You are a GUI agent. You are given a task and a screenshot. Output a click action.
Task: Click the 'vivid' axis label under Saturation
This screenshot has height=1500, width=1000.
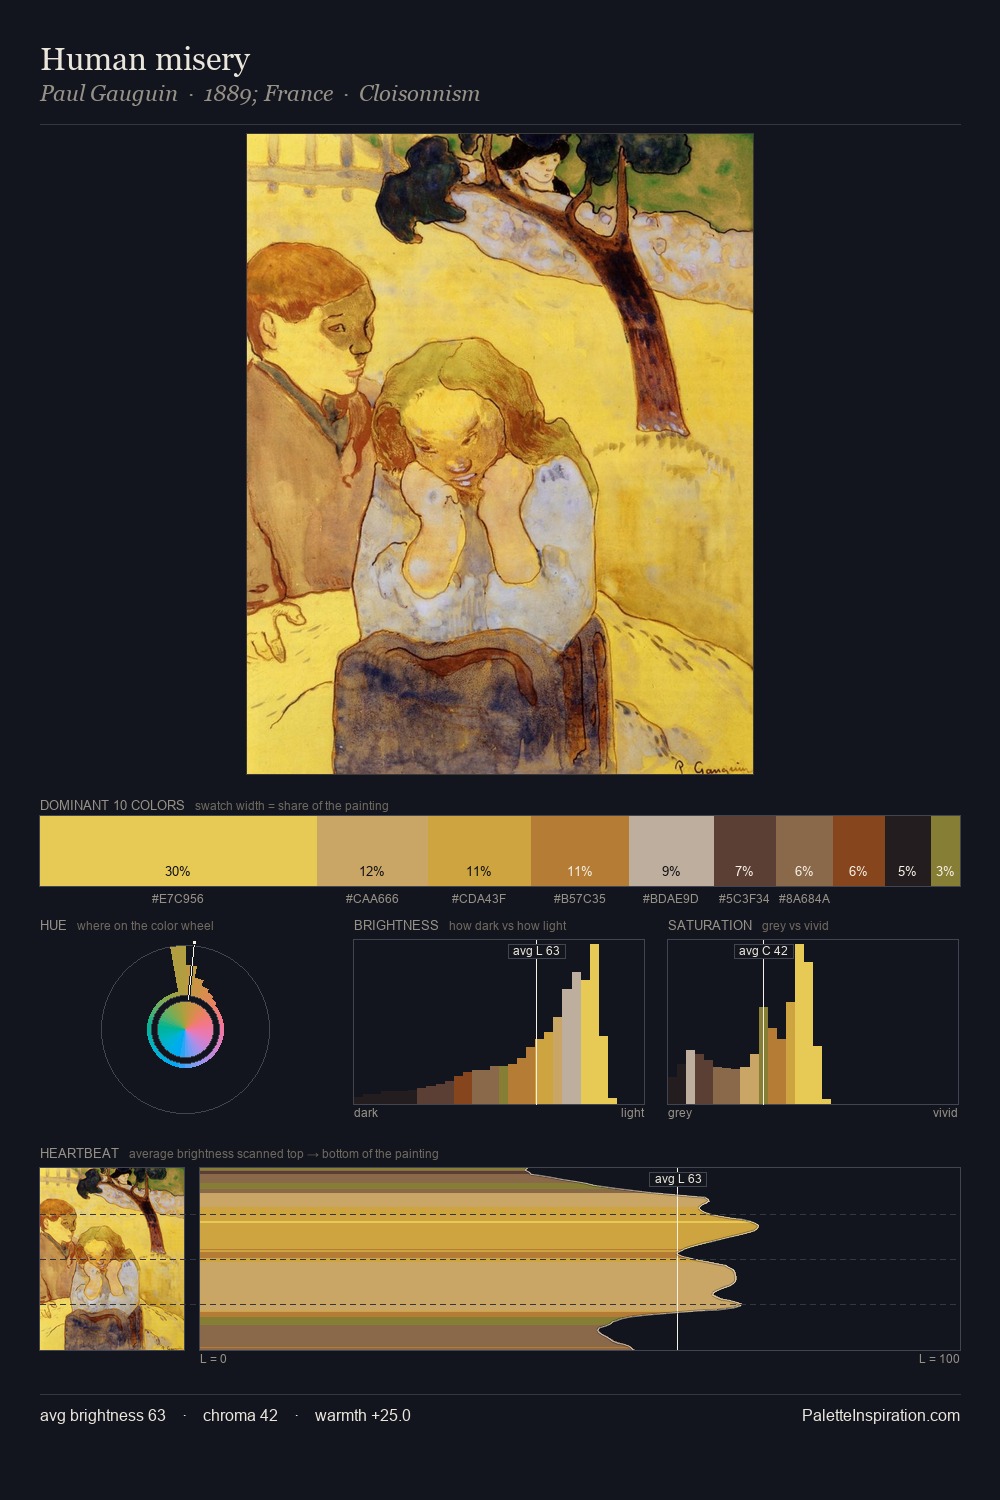[x=945, y=1113]
